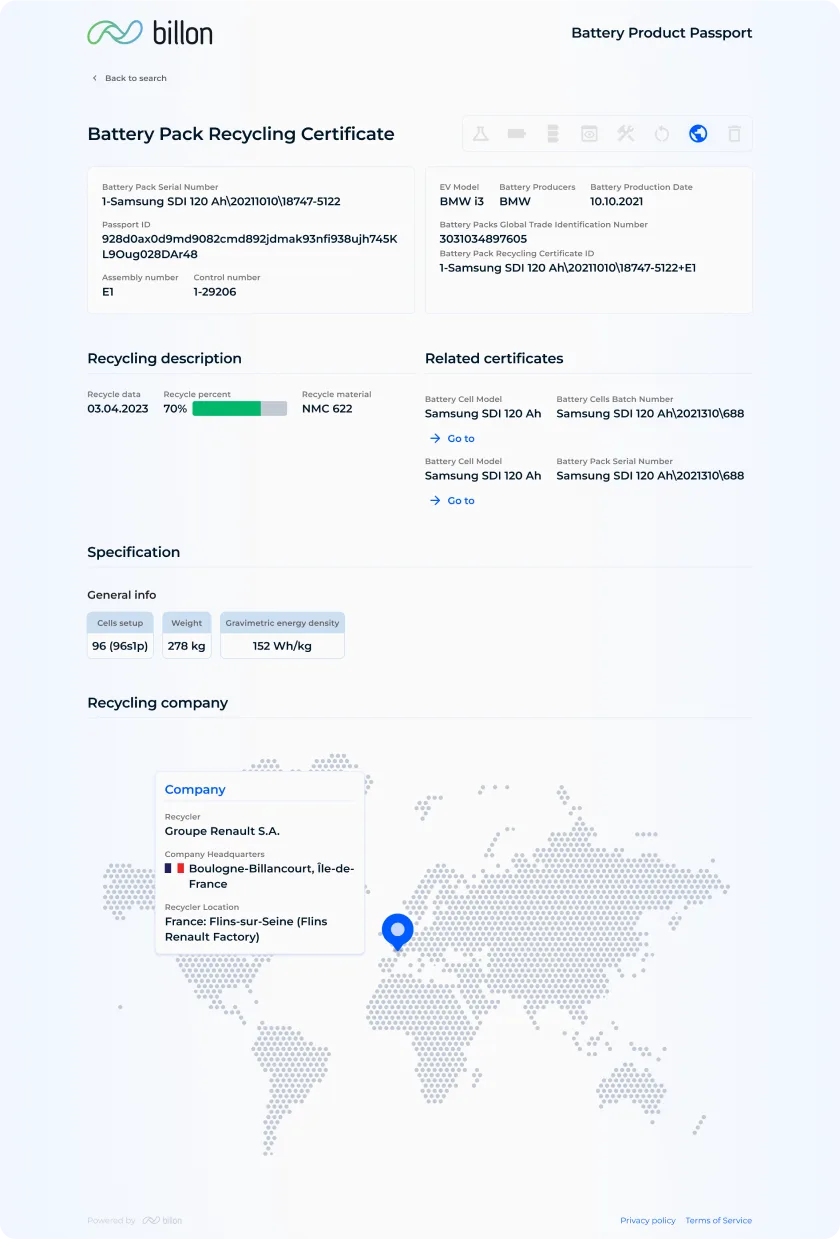Go back to search
The height and width of the screenshot is (1239, 840).
136,78
